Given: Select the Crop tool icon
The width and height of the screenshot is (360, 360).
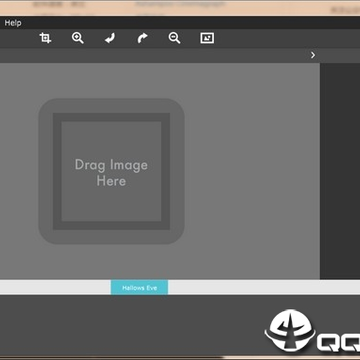Looking at the screenshot, I should point(45,38).
